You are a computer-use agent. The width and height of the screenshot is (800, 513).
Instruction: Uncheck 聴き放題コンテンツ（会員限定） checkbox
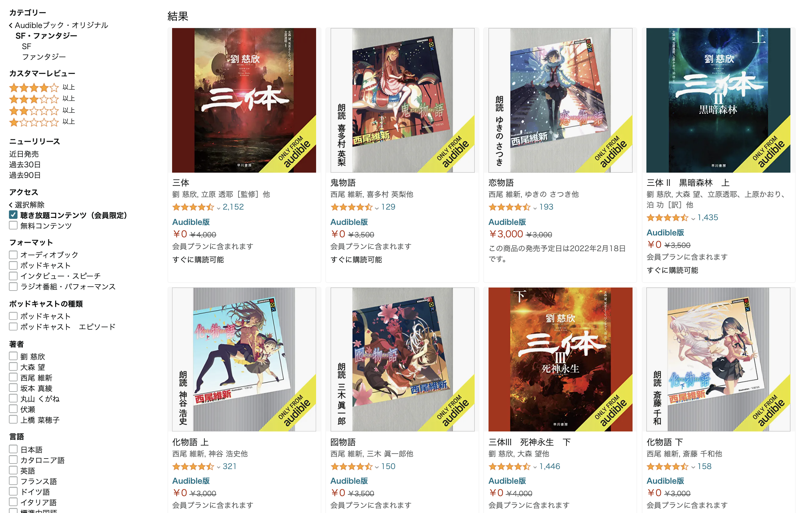point(13,215)
